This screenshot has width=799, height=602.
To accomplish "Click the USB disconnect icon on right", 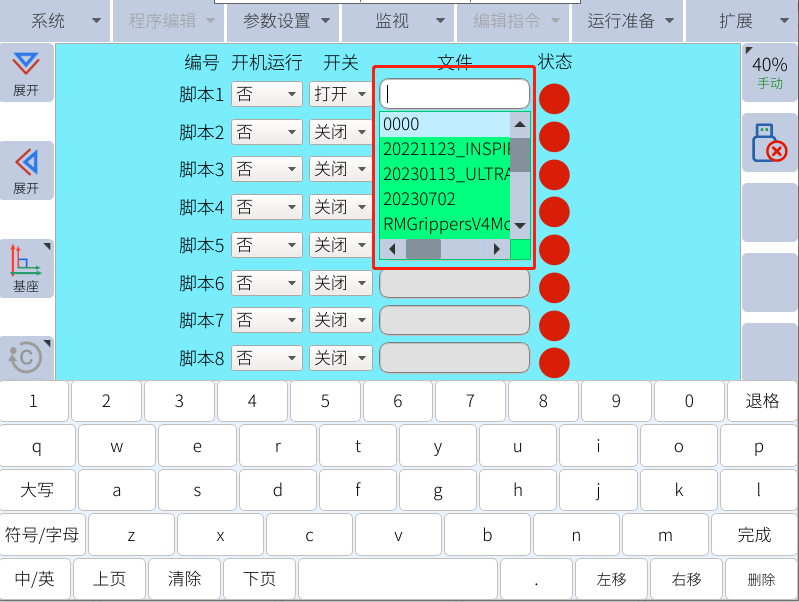I will (769, 143).
